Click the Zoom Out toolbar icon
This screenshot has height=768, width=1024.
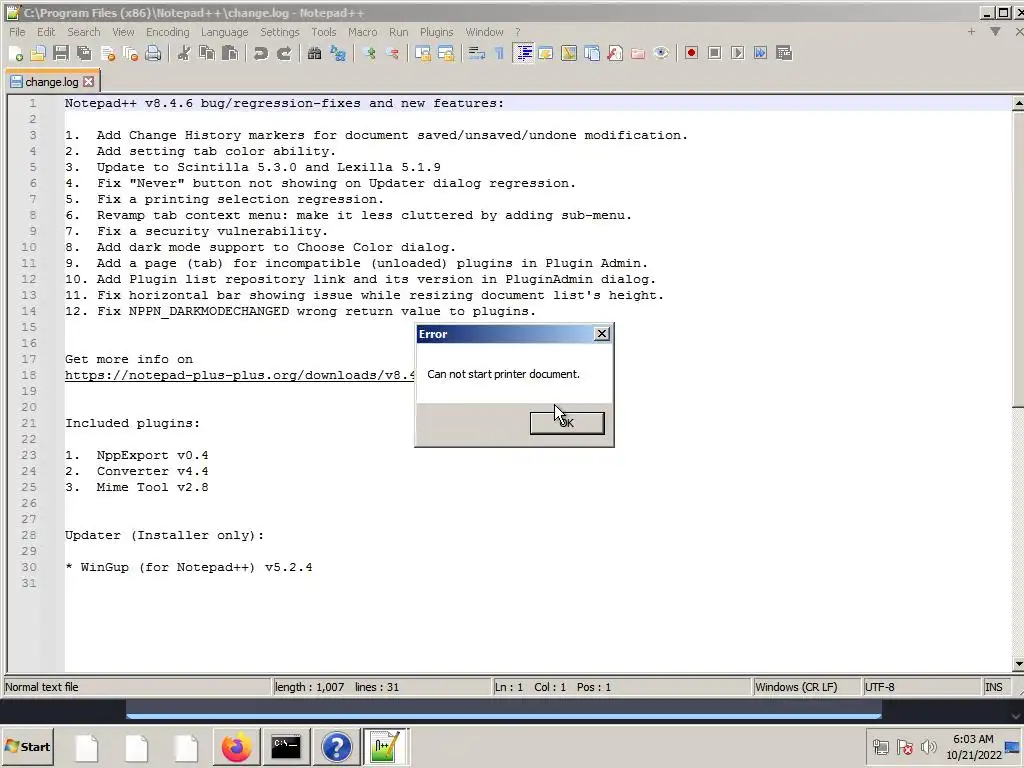pyautogui.click(x=392, y=54)
